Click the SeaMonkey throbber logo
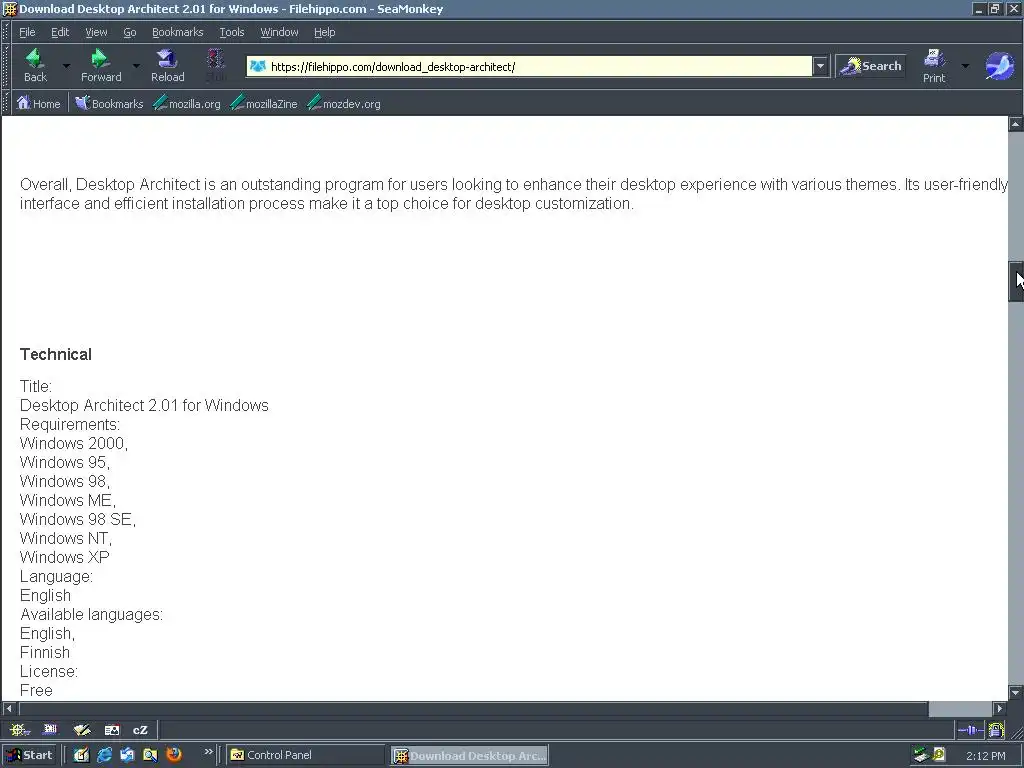Image resolution: width=1024 pixels, height=768 pixels. click(999, 66)
